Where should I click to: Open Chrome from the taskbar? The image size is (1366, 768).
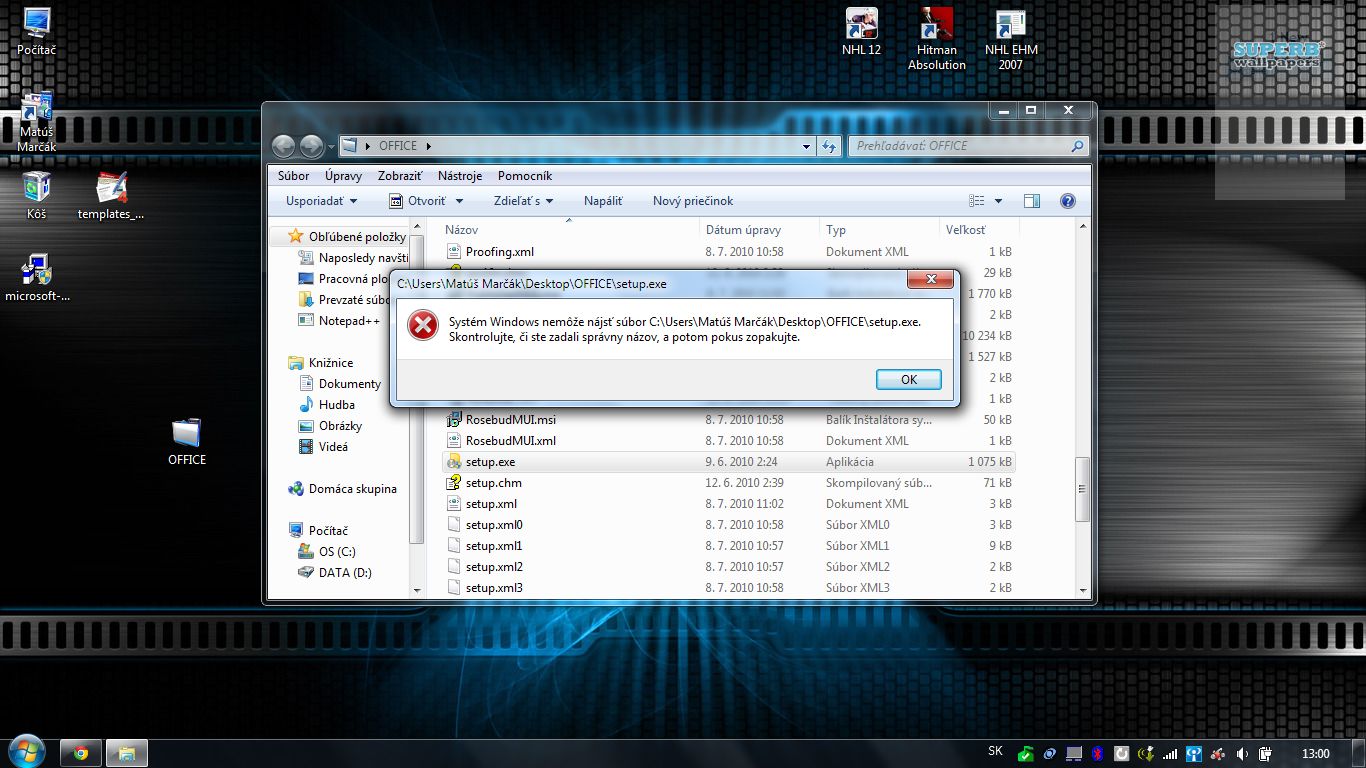click(x=81, y=753)
